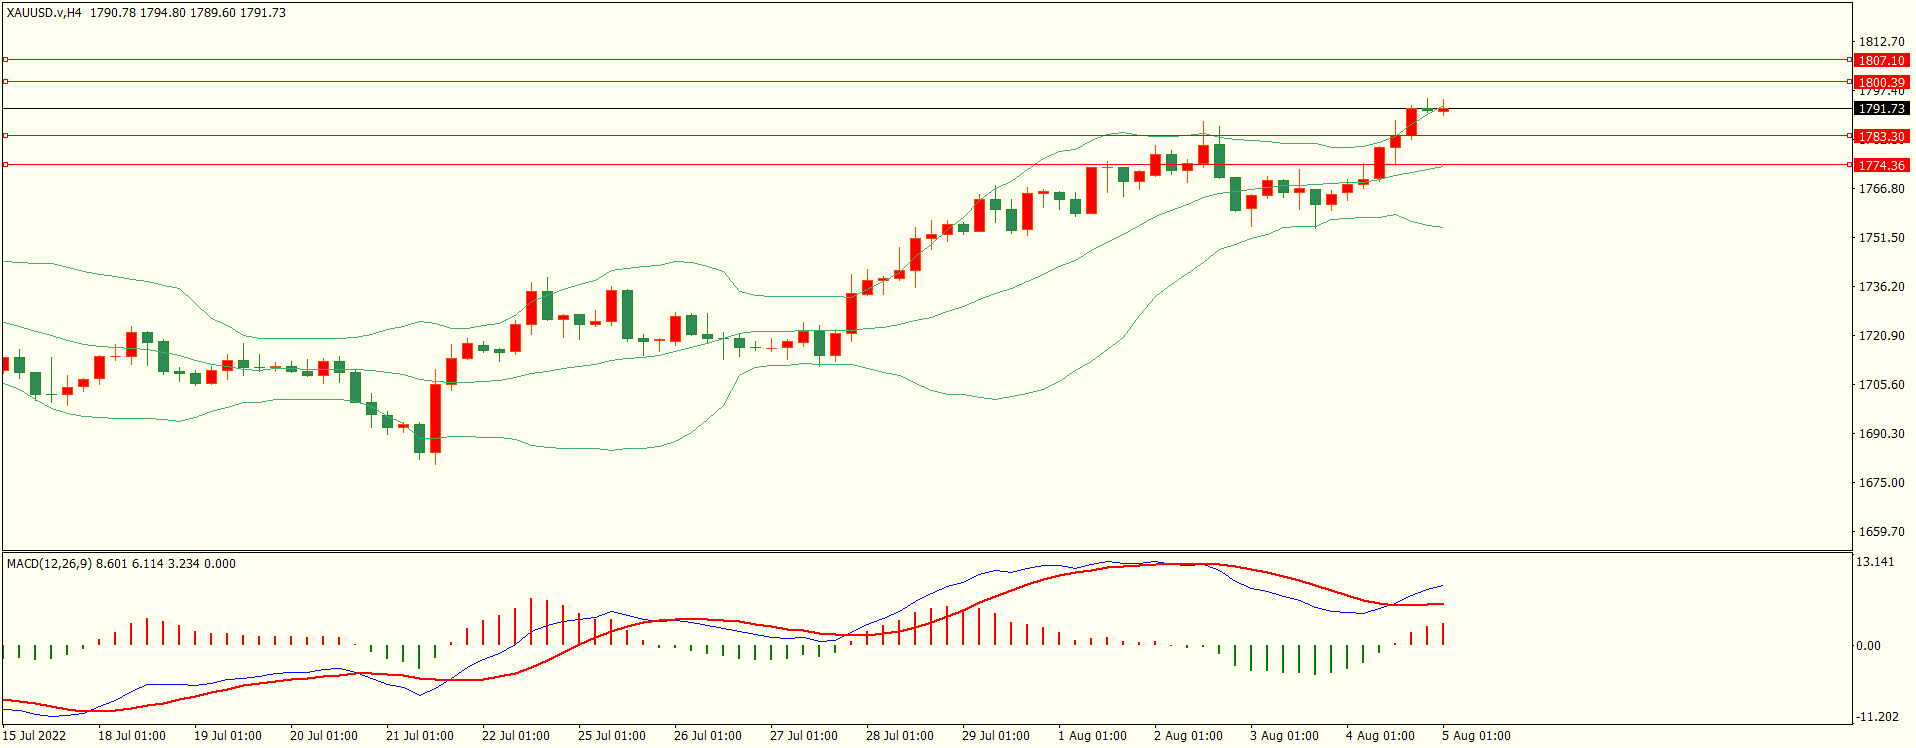Click the 15 Jul 2022 date label
1916x748 pixels.
[x=34, y=736]
